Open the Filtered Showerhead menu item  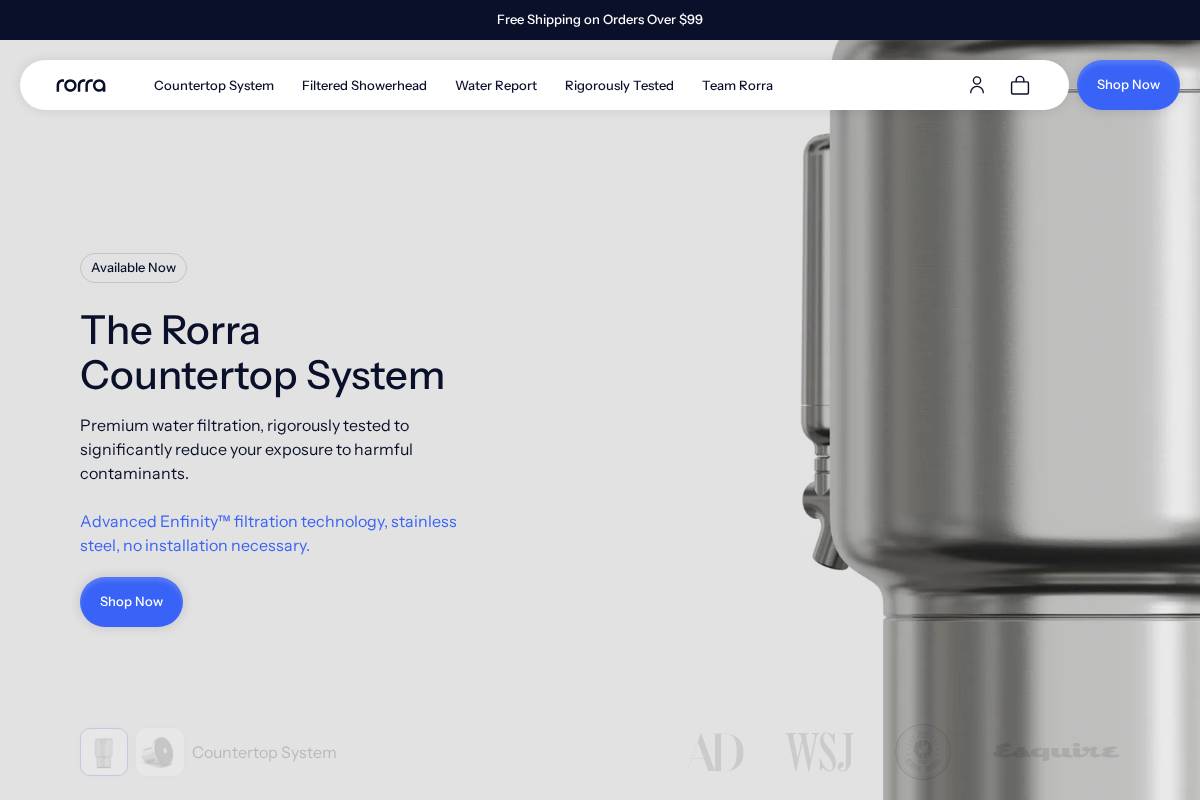click(364, 85)
